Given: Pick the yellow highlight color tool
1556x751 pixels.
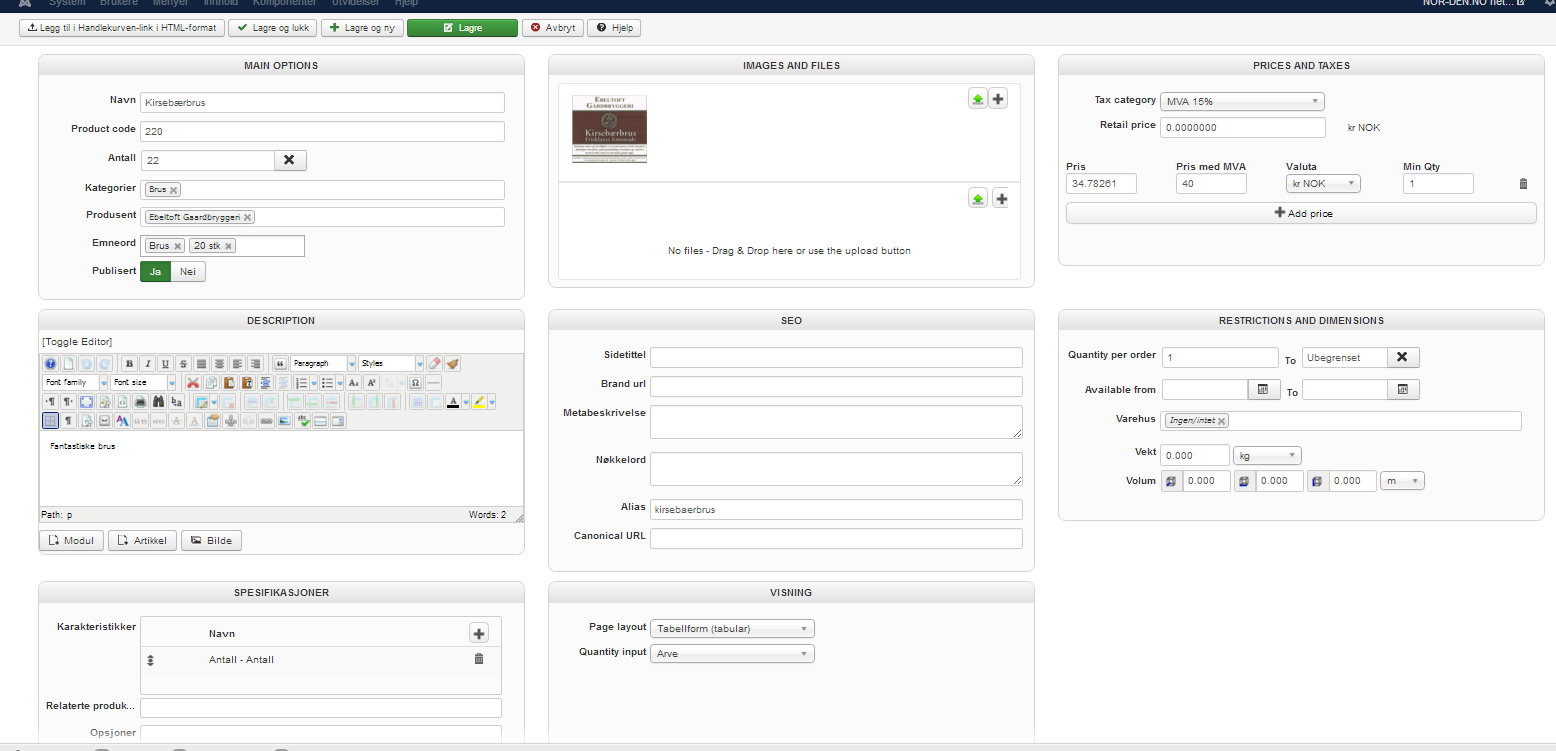Looking at the screenshot, I should 480,402.
